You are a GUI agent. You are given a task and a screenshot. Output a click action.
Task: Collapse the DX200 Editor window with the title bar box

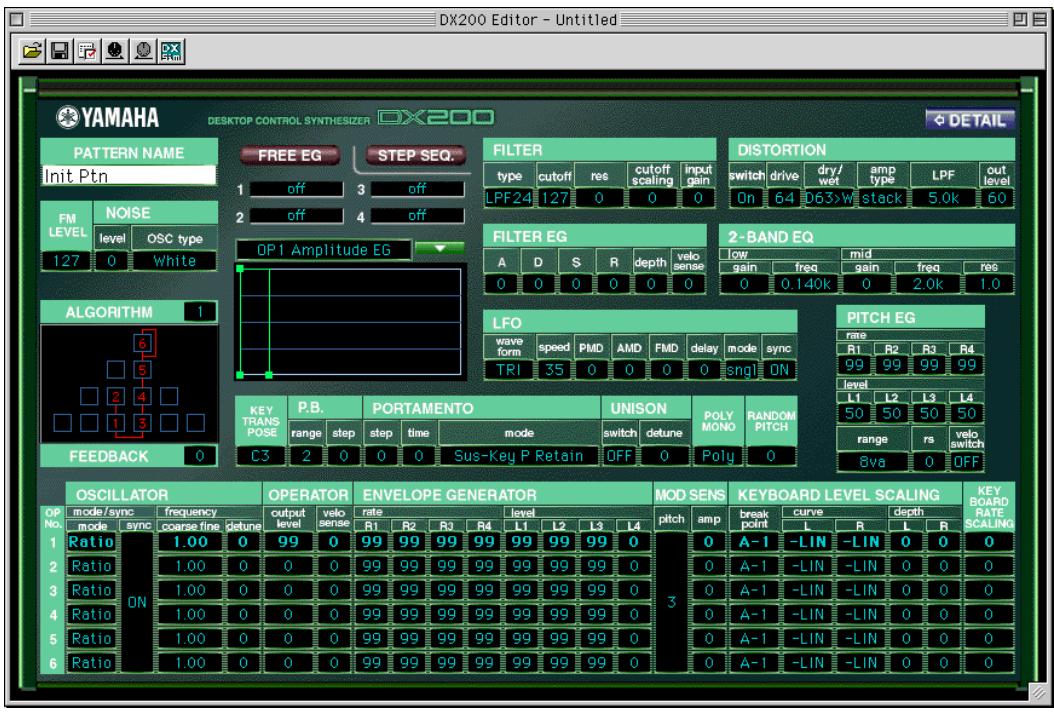1039,19
